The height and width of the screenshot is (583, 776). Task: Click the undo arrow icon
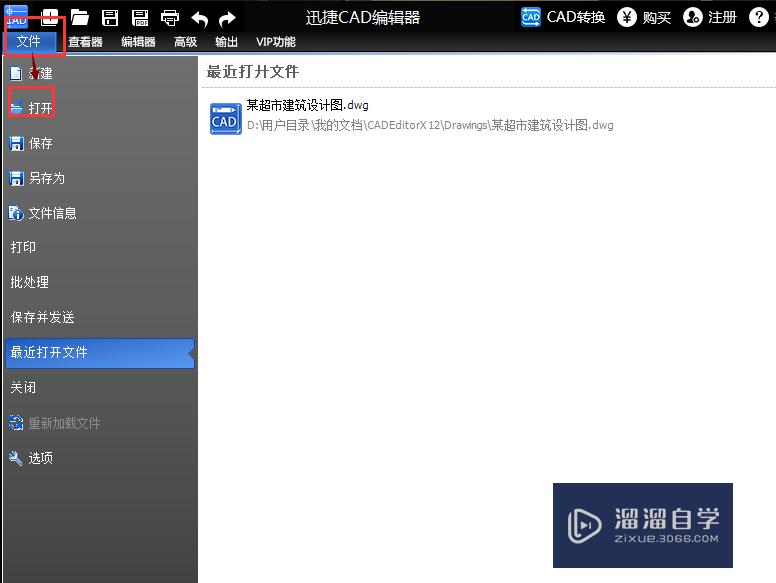pos(199,19)
